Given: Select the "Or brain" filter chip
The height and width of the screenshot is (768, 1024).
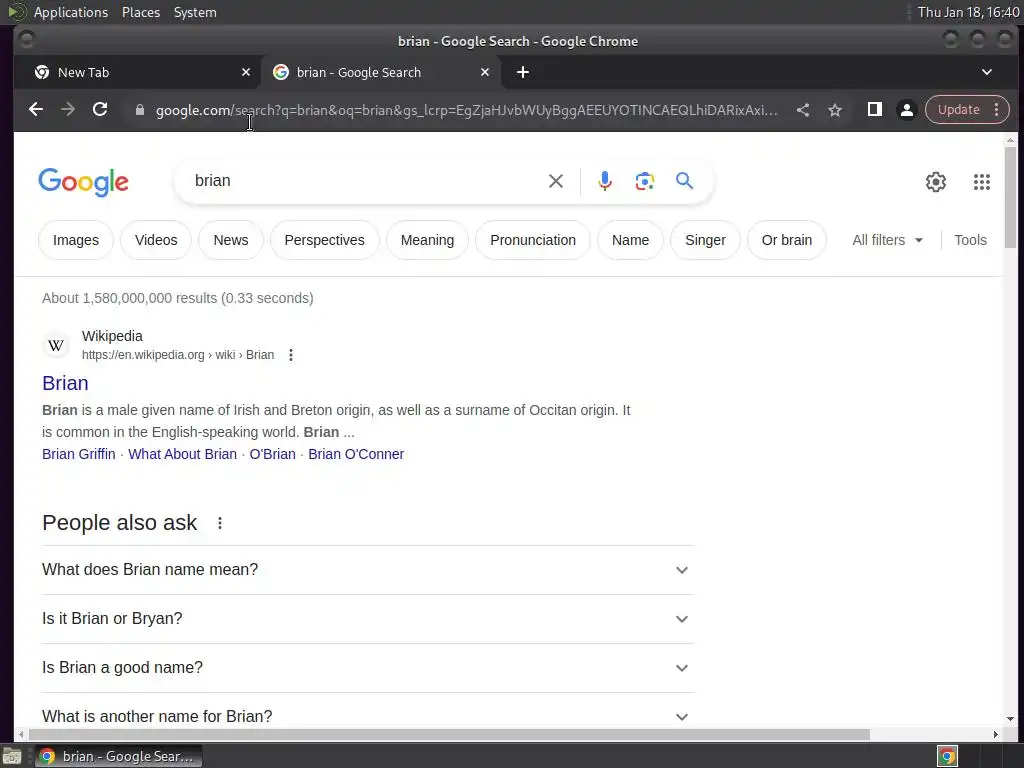Looking at the screenshot, I should (787, 240).
